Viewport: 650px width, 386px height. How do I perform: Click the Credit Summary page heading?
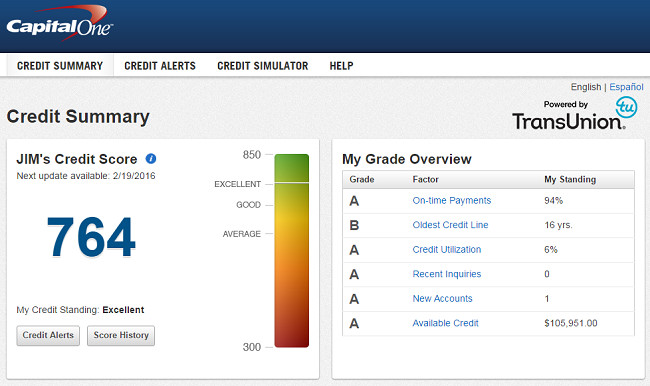pyautogui.click(x=78, y=117)
